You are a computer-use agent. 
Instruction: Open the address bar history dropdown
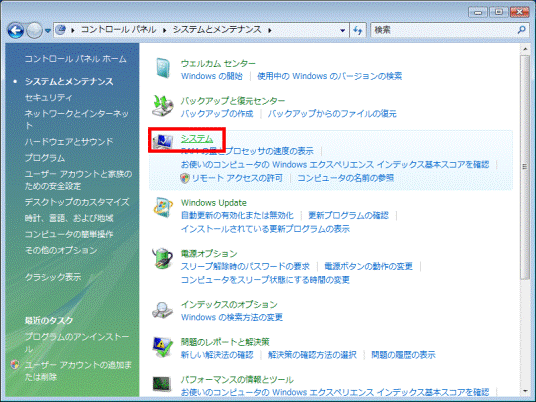[x=342, y=30]
